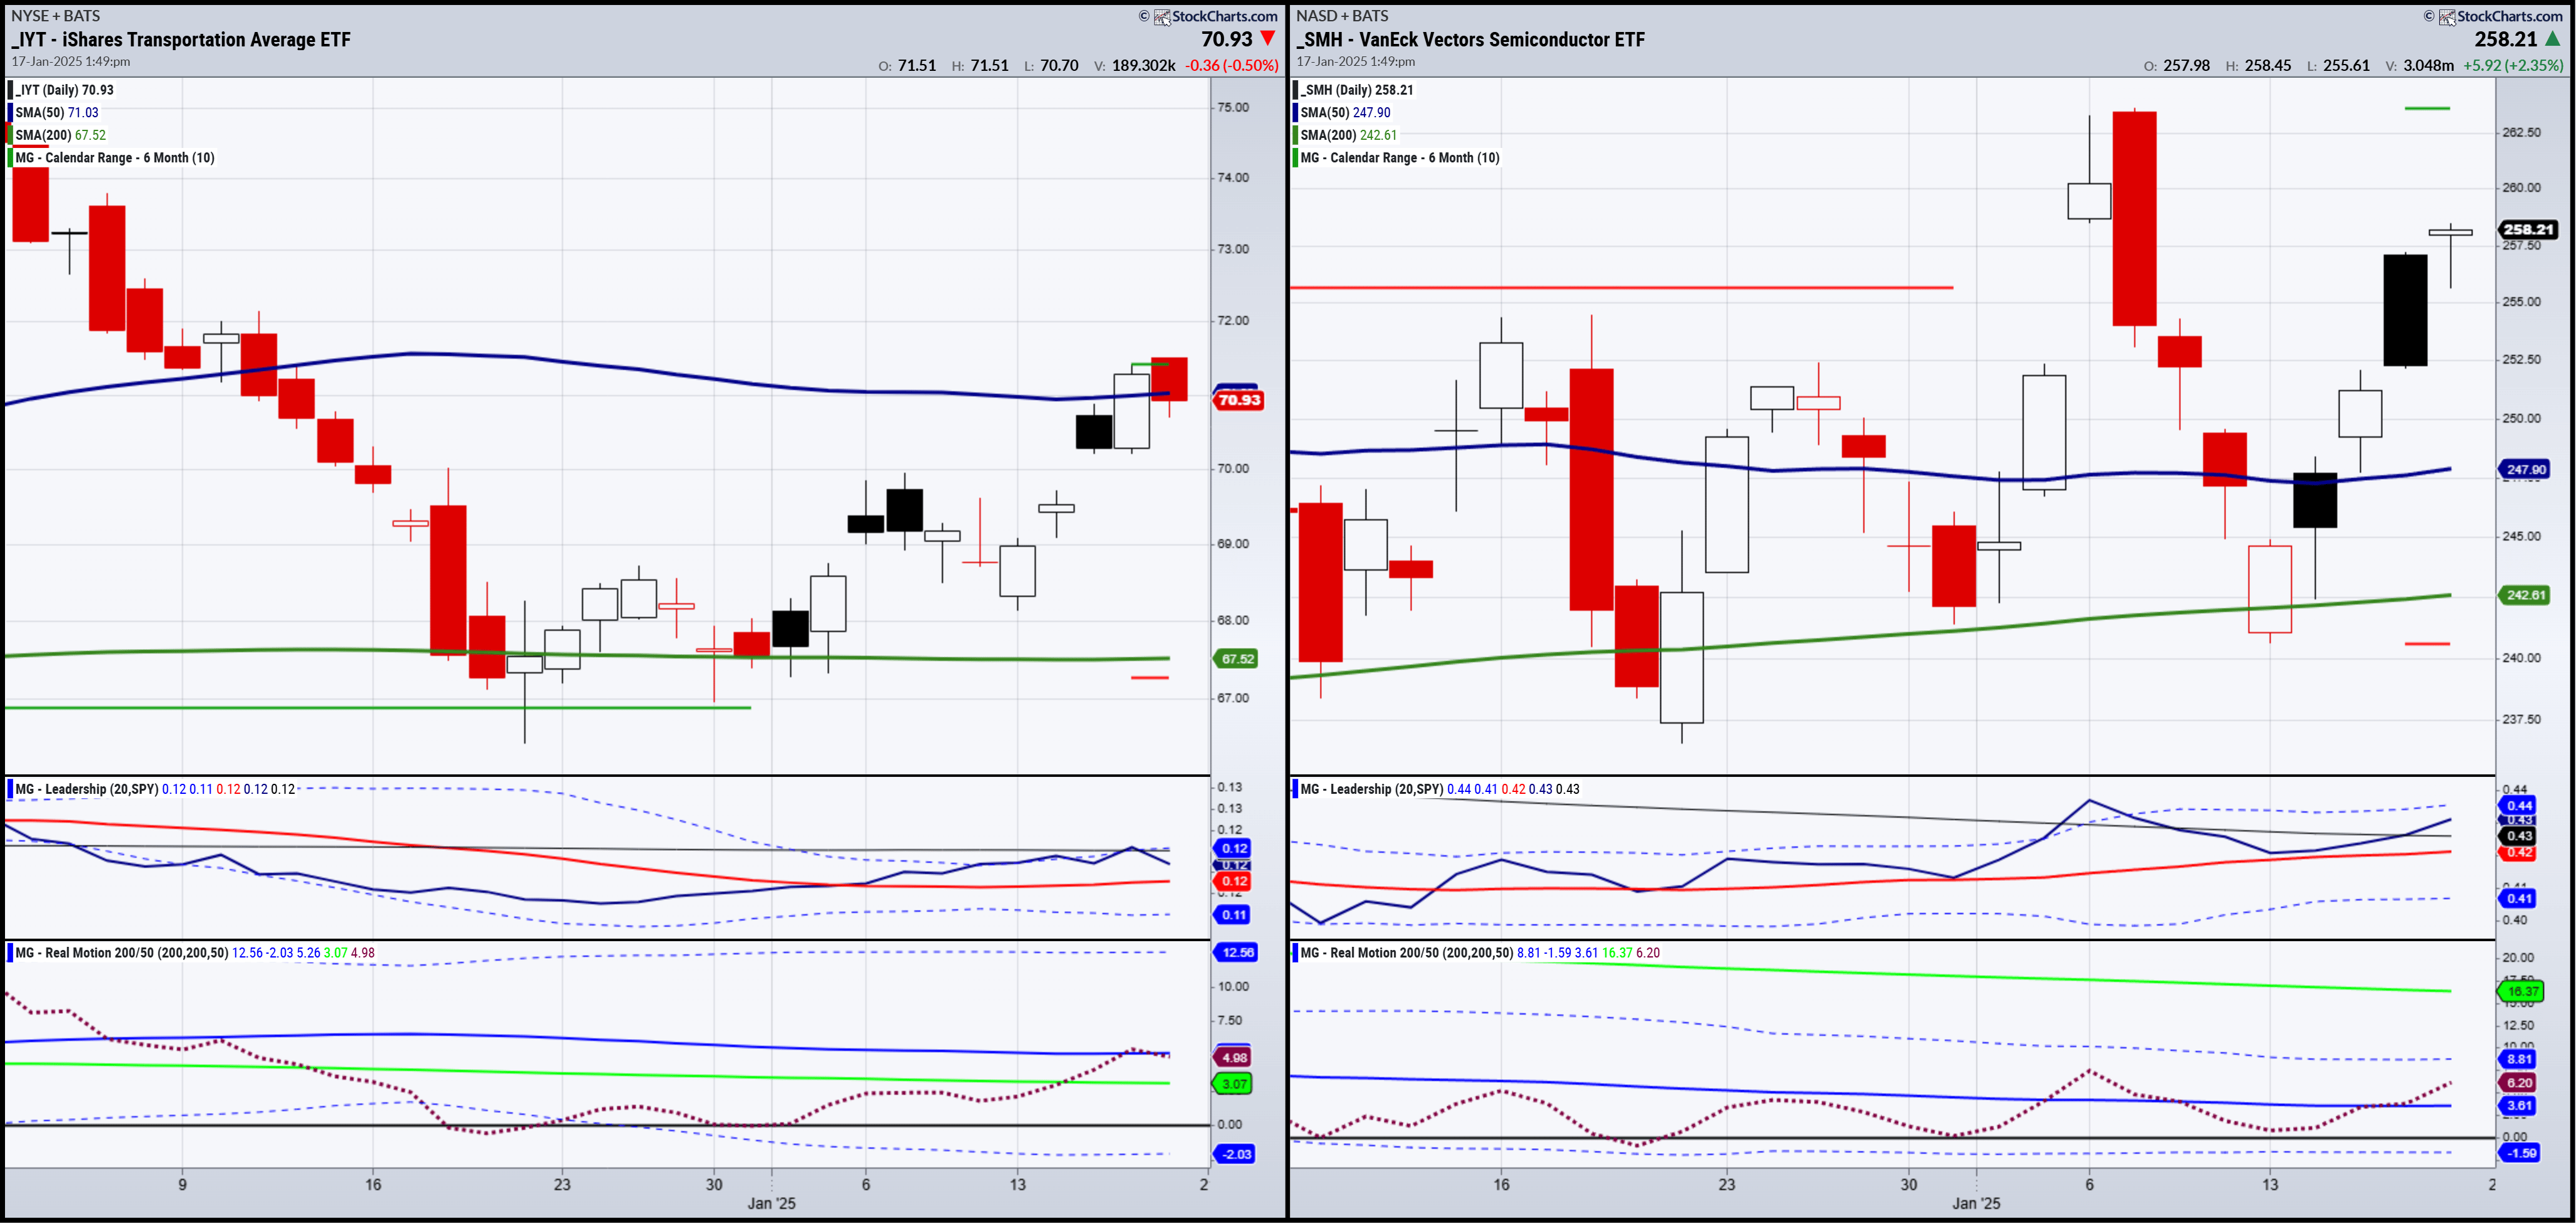Click the StockCharts logo icon on the IYT chart
Image resolution: width=2576 pixels, height=1224 pixels.
point(1162,16)
